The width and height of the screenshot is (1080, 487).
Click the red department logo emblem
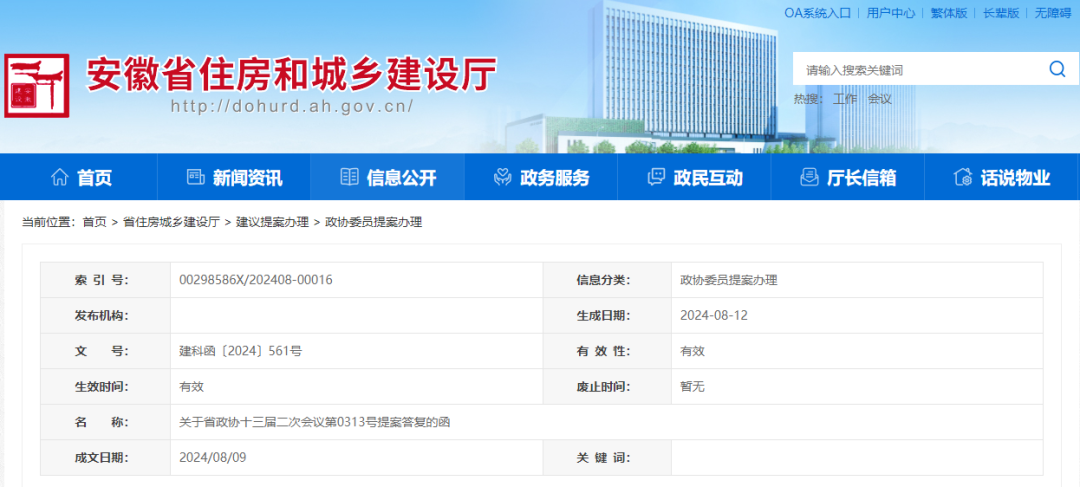point(37,86)
